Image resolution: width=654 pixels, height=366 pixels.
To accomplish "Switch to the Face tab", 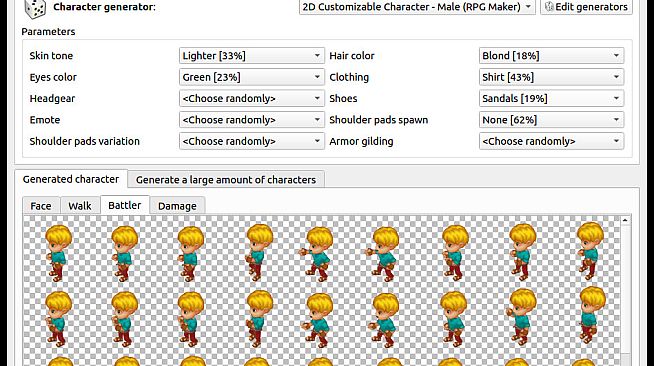I will pyautogui.click(x=41, y=206).
